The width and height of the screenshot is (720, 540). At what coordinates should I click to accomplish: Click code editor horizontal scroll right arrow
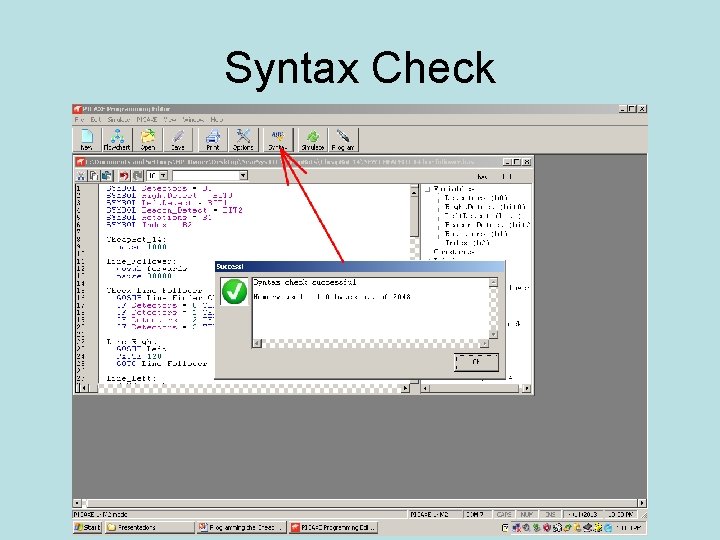coord(405,388)
